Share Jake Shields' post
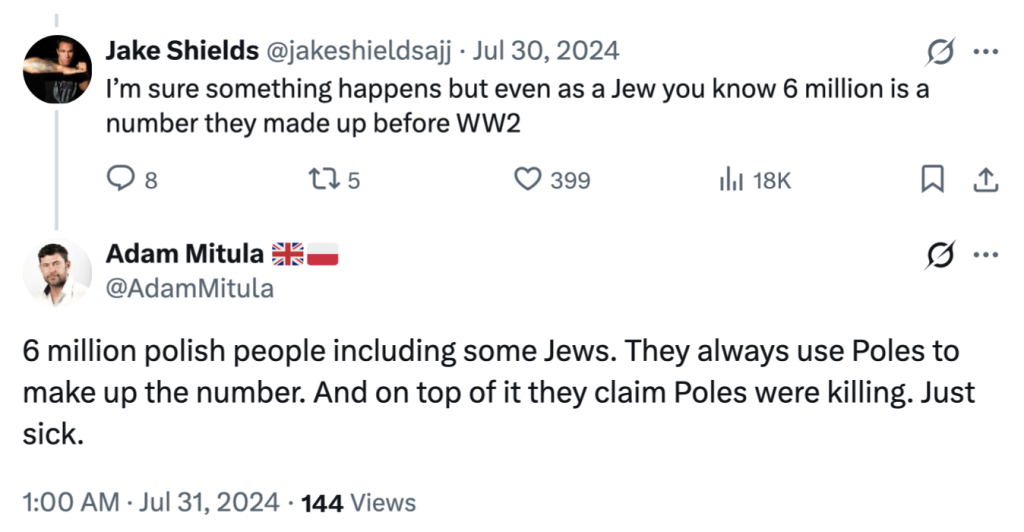1024x532 pixels. [x=985, y=180]
